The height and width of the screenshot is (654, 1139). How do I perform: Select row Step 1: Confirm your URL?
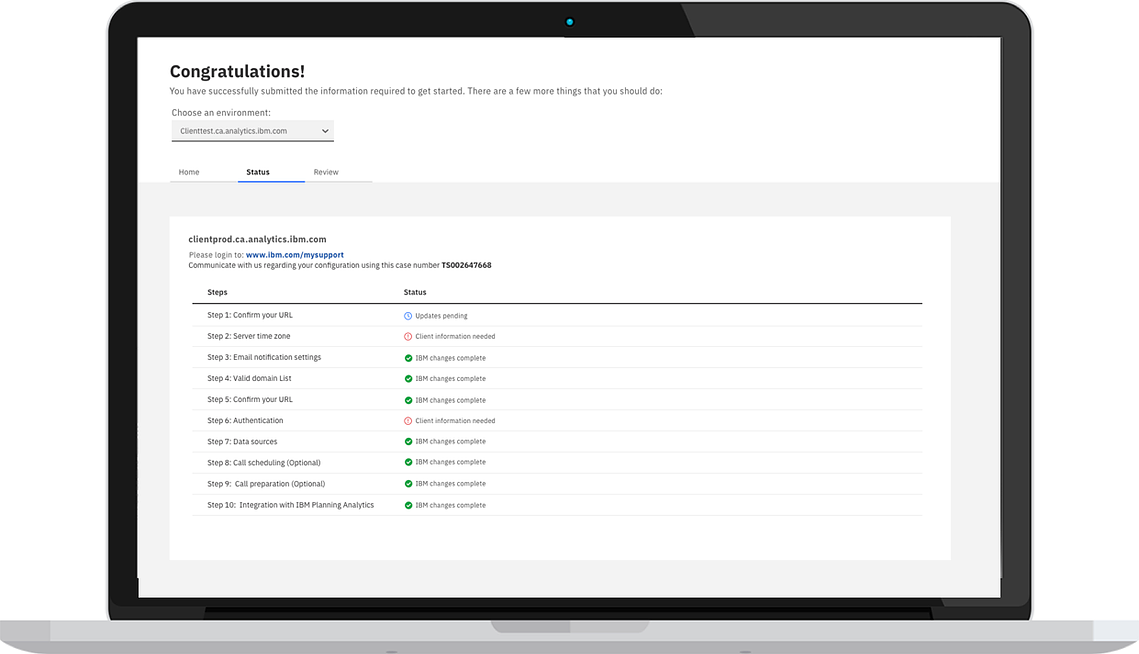(x=557, y=315)
